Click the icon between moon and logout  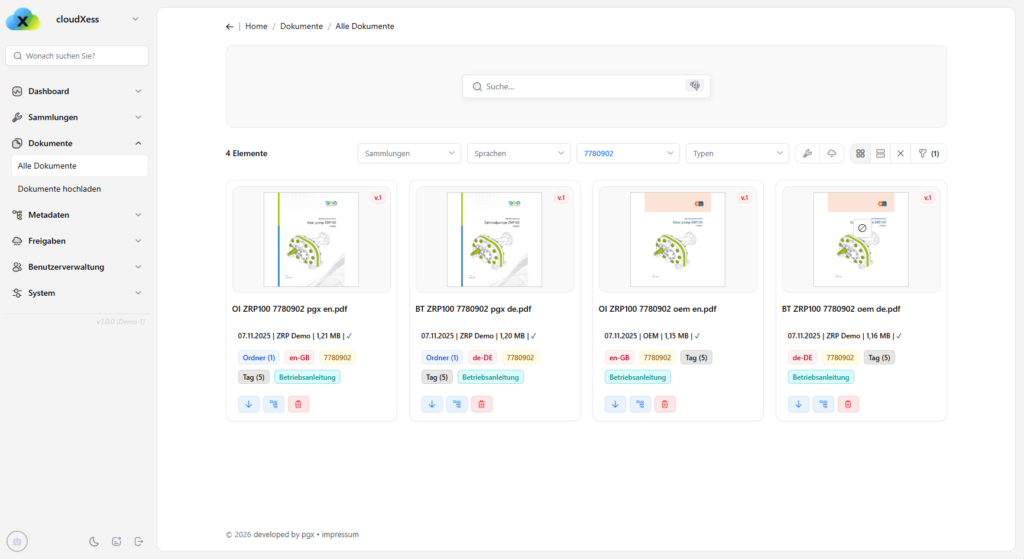click(116, 541)
